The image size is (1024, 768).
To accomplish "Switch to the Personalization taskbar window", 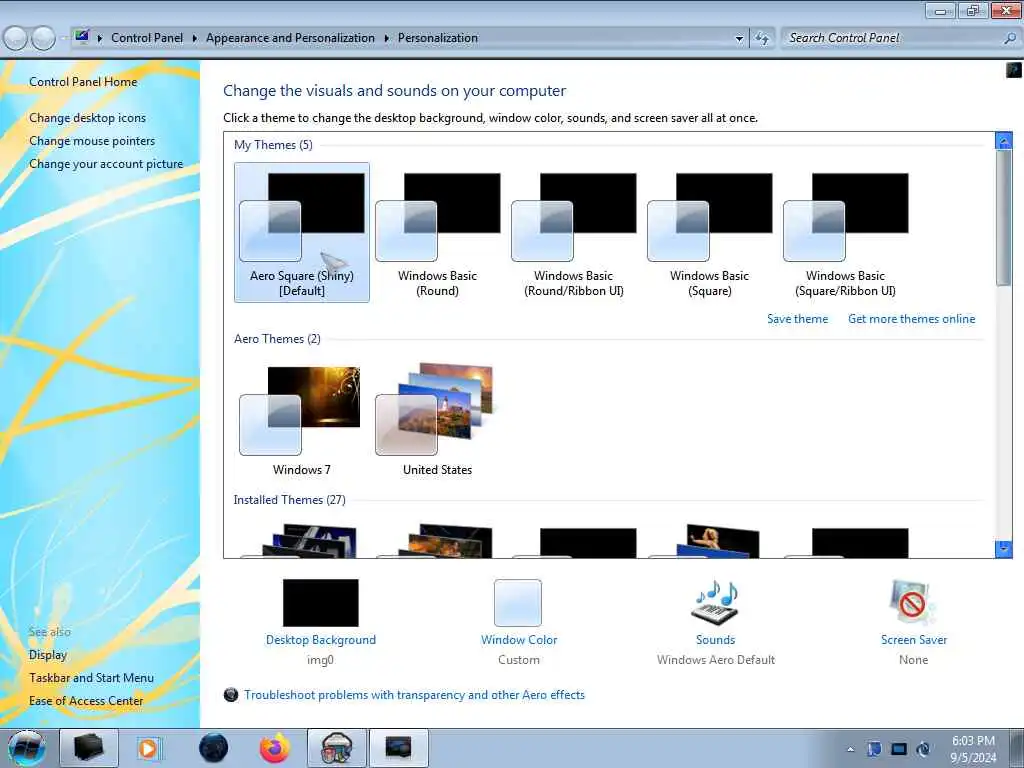I will [399, 748].
